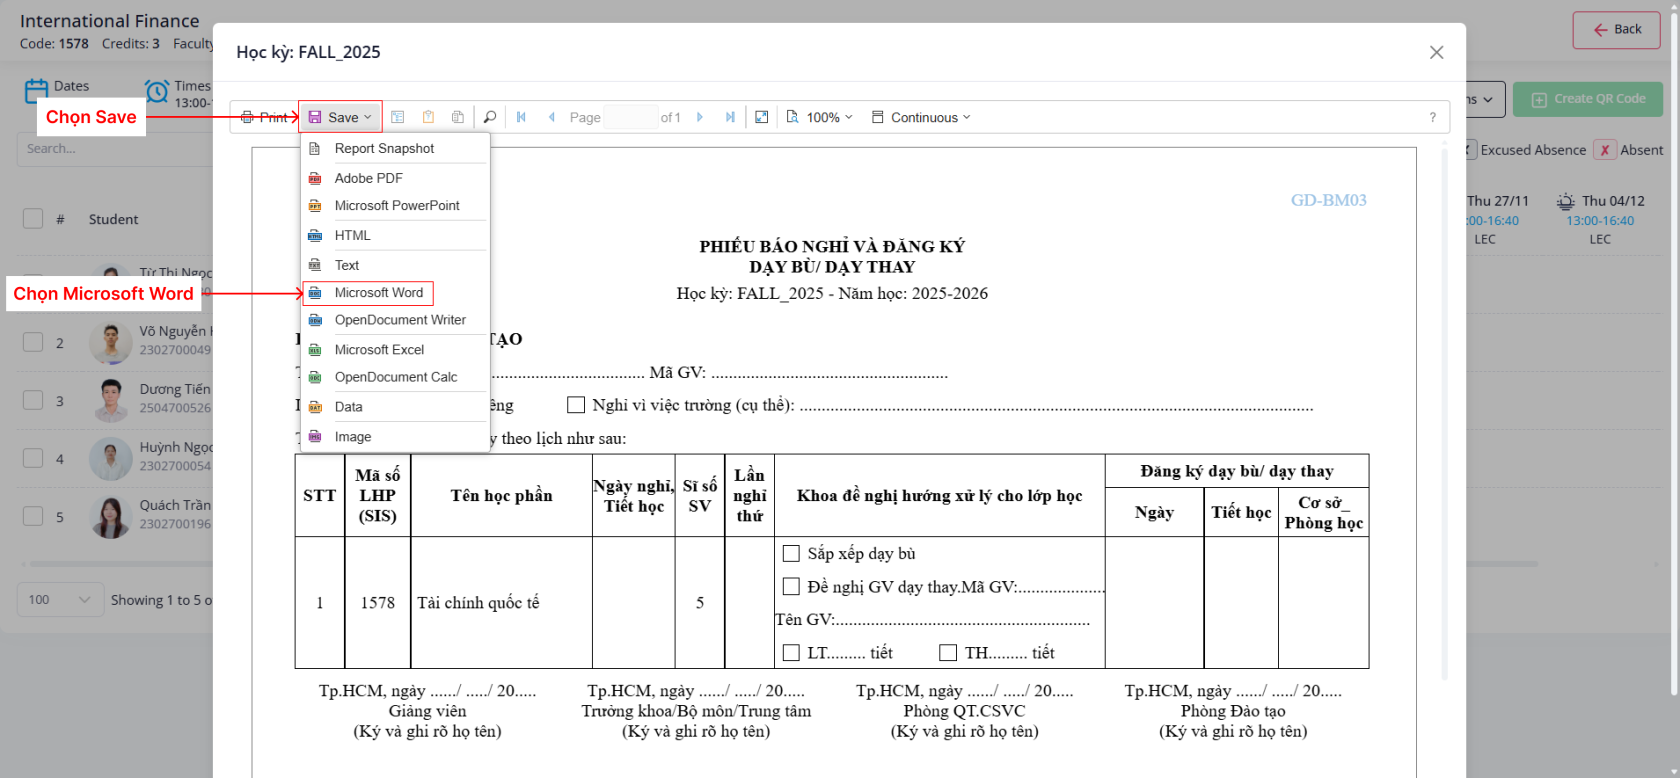The image size is (1680, 778).
Task: Choose OpenDocument Calc export option
Action: (395, 377)
